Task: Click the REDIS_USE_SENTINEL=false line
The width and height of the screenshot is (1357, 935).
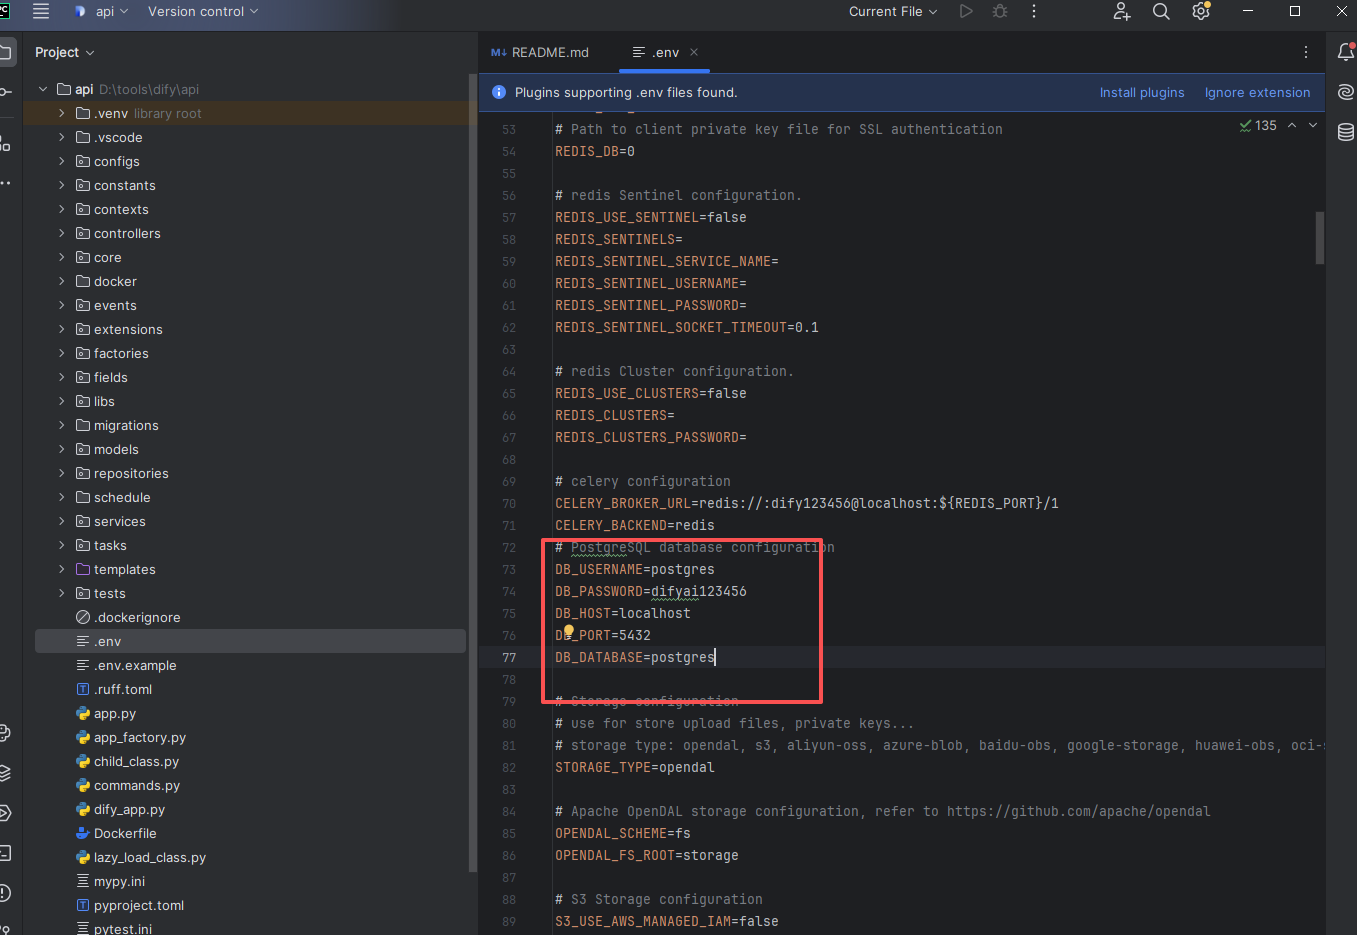Action: 651,217
